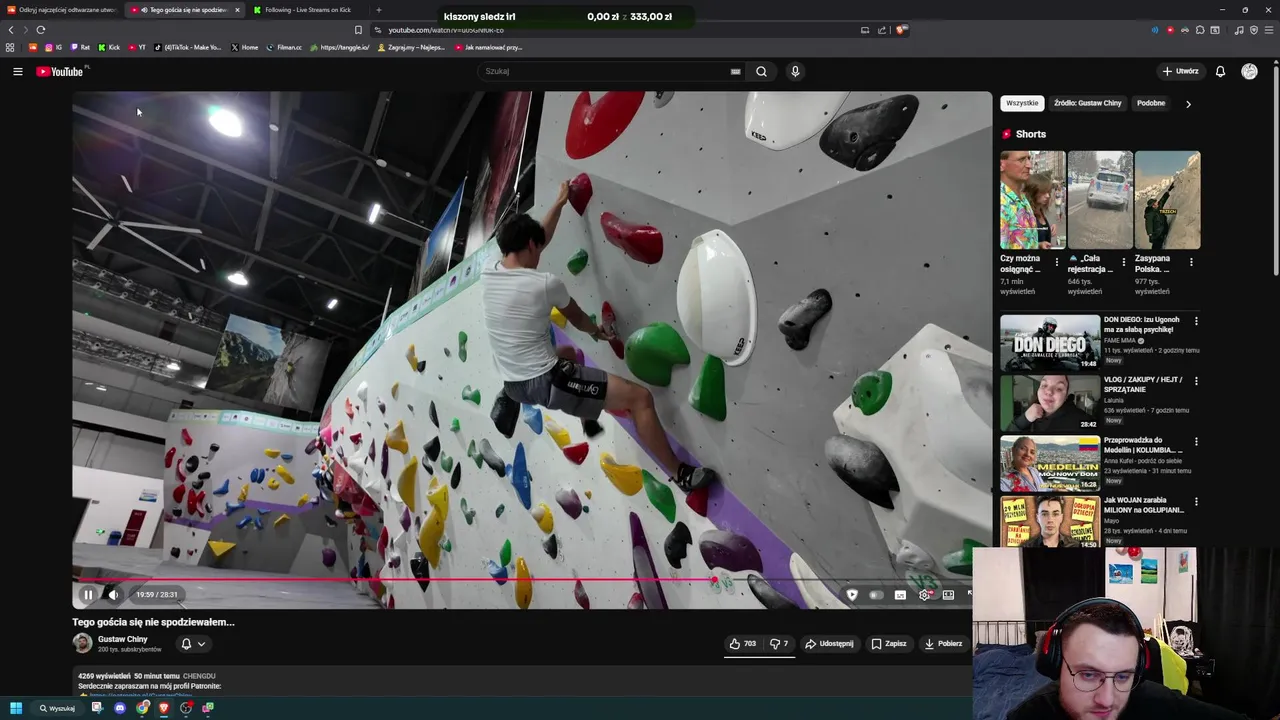Go back in browser history
Viewport: 1280px width, 720px height.
tap(11, 30)
